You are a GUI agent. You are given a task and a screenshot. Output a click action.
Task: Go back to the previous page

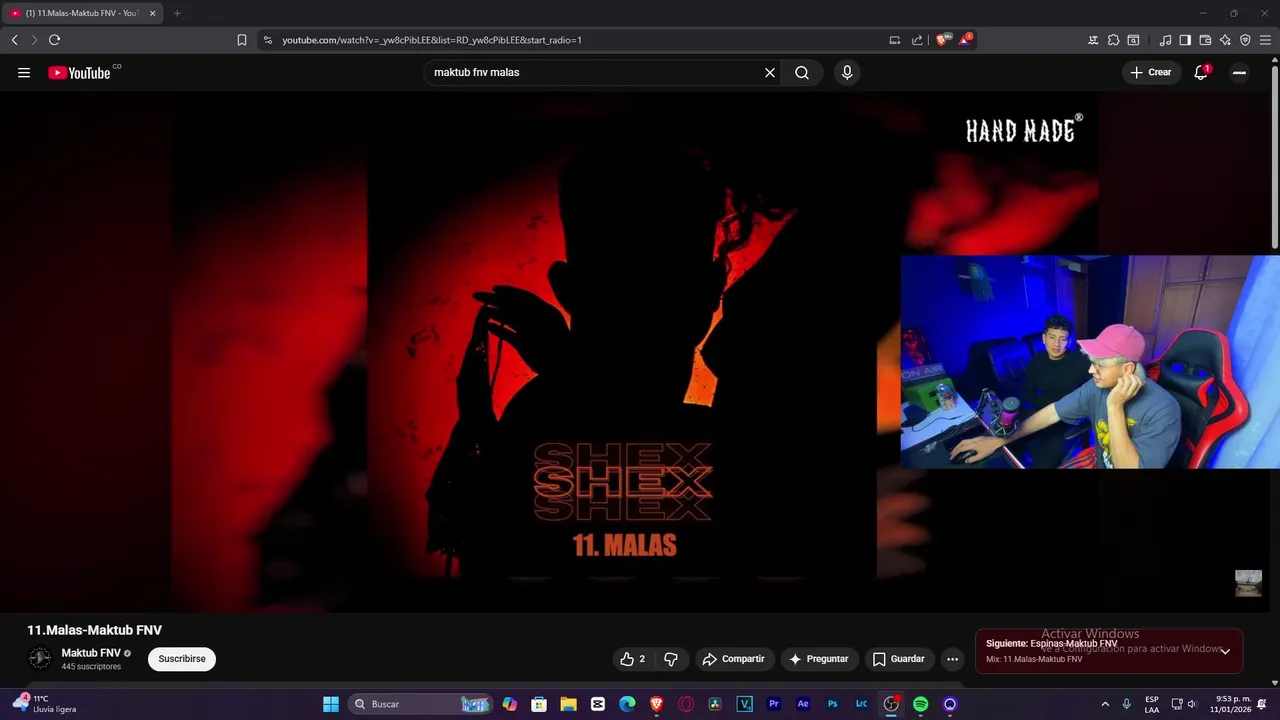pyautogui.click(x=14, y=40)
